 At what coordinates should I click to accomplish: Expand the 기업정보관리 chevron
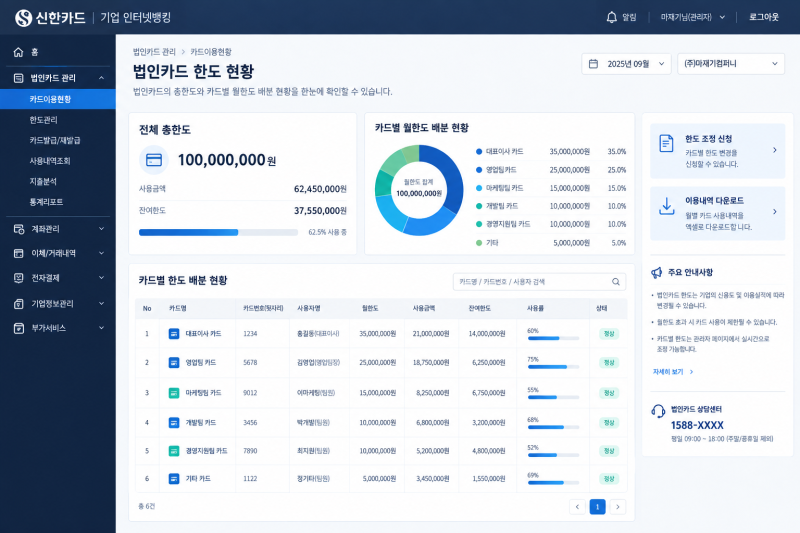101,303
